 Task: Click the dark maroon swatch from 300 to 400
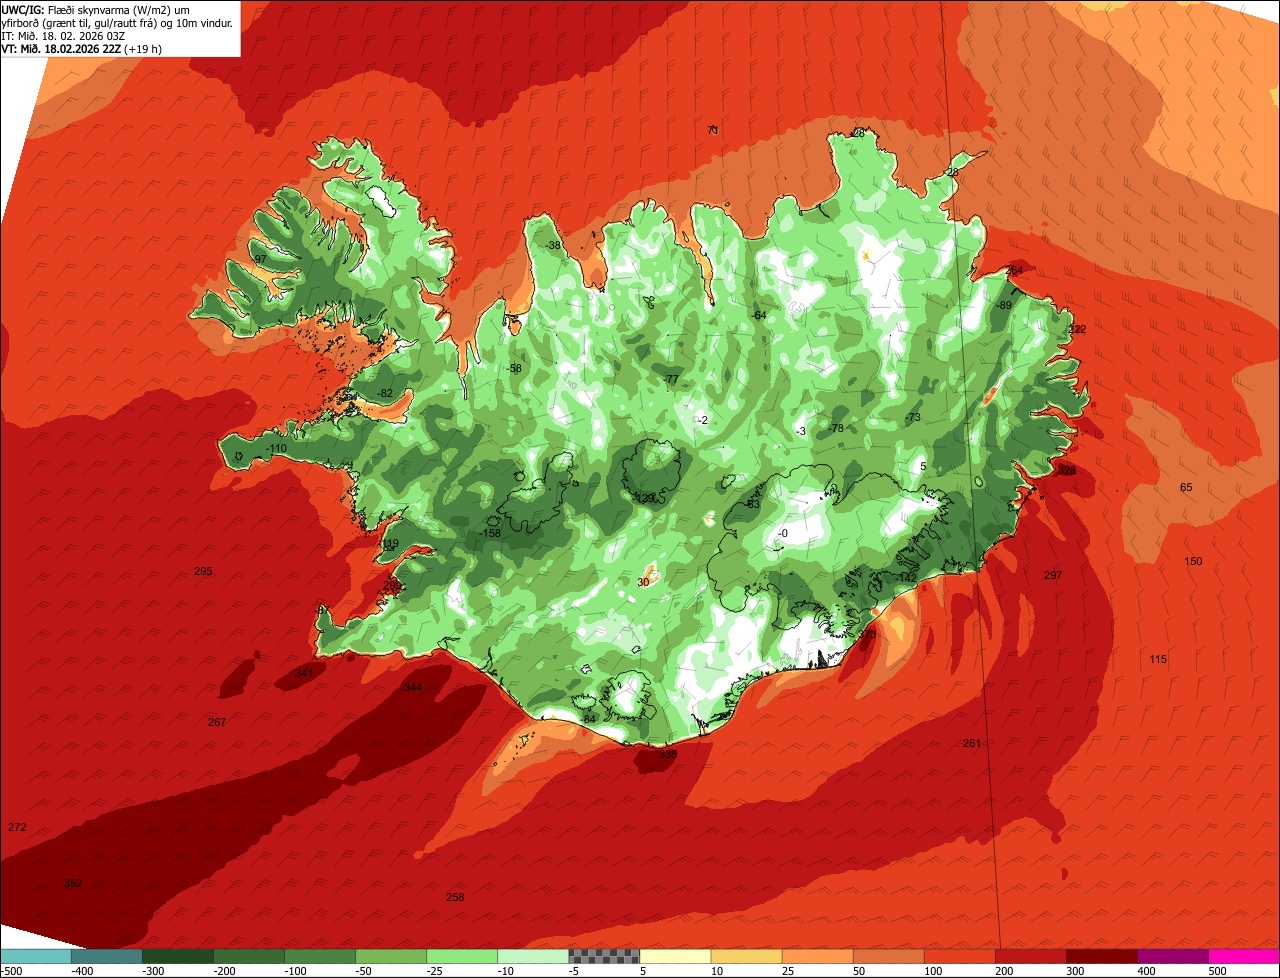pyautogui.click(x=1101, y=956)
